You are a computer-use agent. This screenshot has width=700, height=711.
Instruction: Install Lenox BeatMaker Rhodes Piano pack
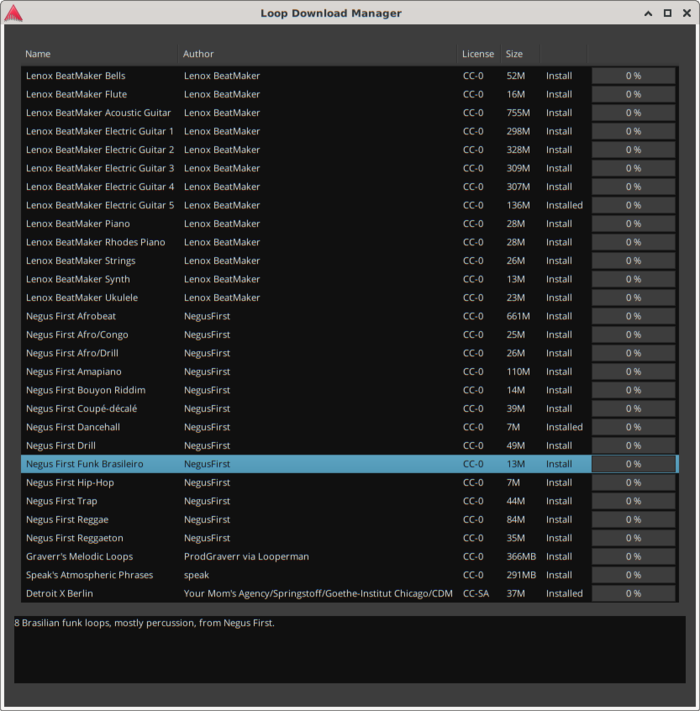[559, 243]
